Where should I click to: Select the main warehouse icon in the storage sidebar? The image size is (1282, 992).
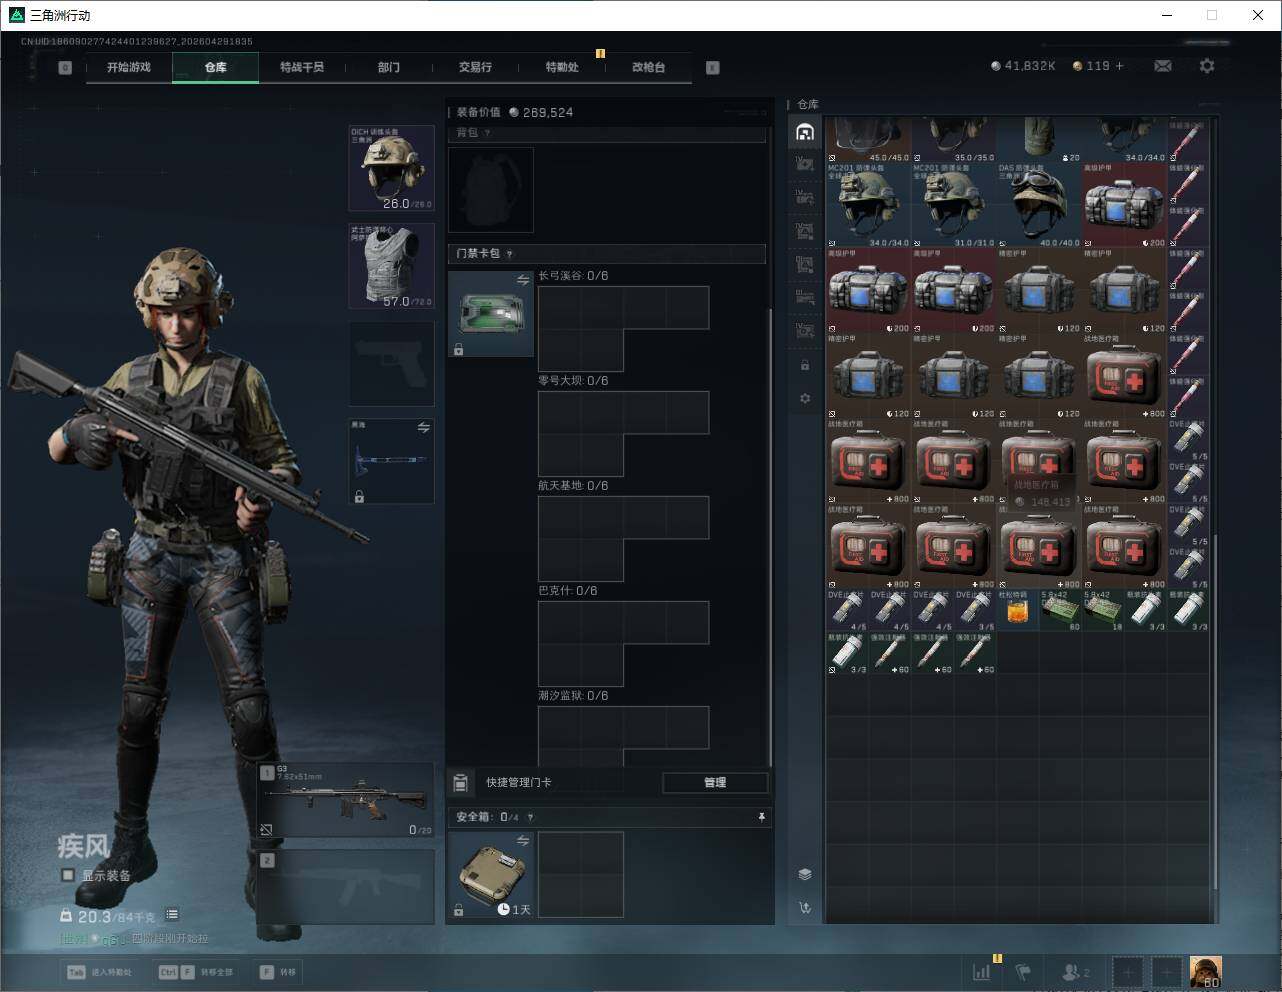tap(805, 132)
